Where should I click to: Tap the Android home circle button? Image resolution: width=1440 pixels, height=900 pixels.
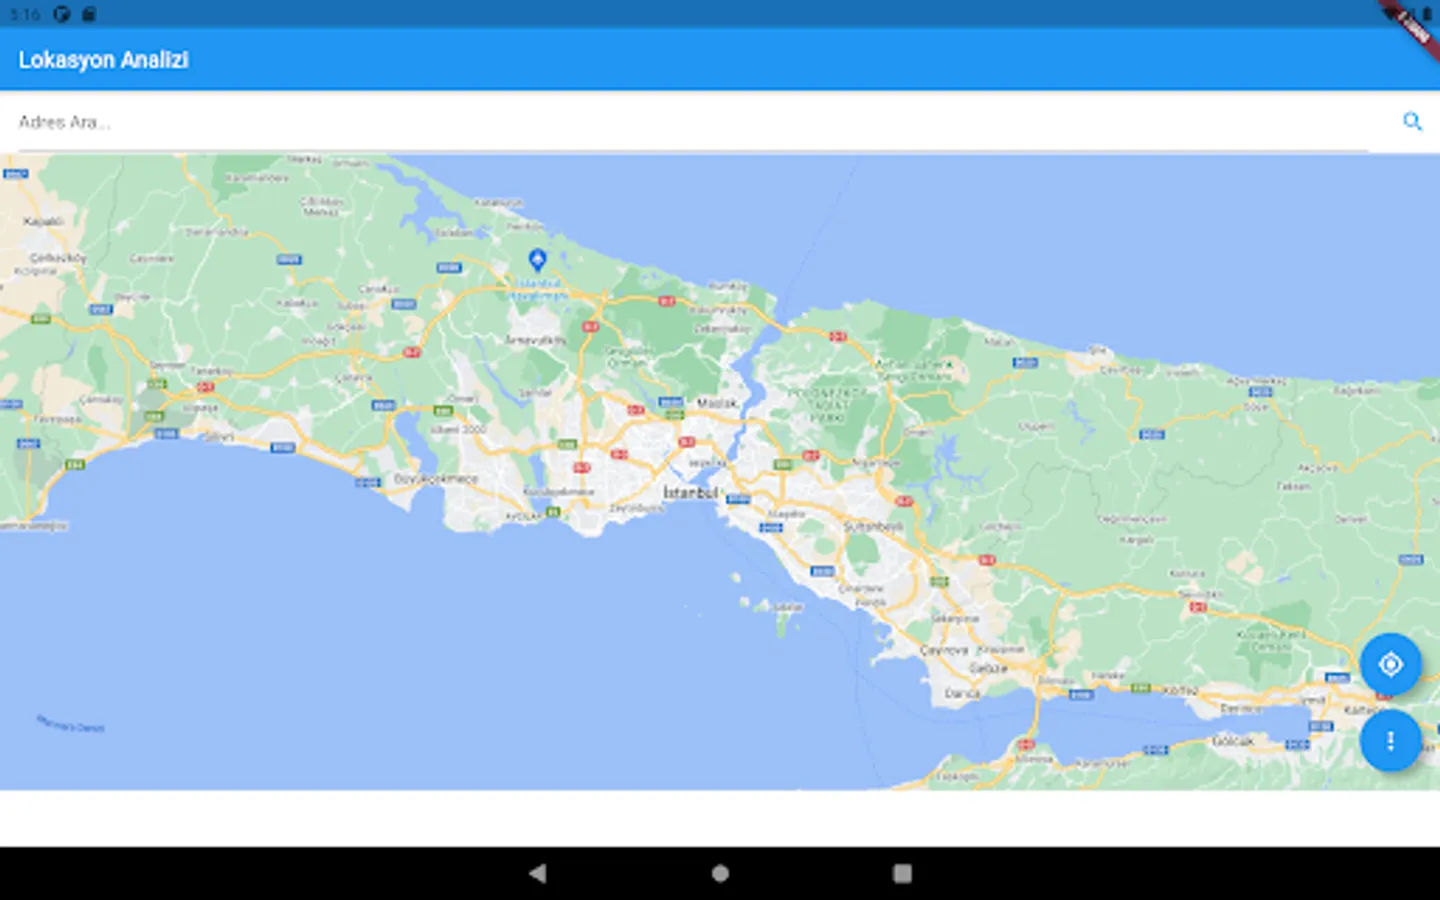pos(720,873)
